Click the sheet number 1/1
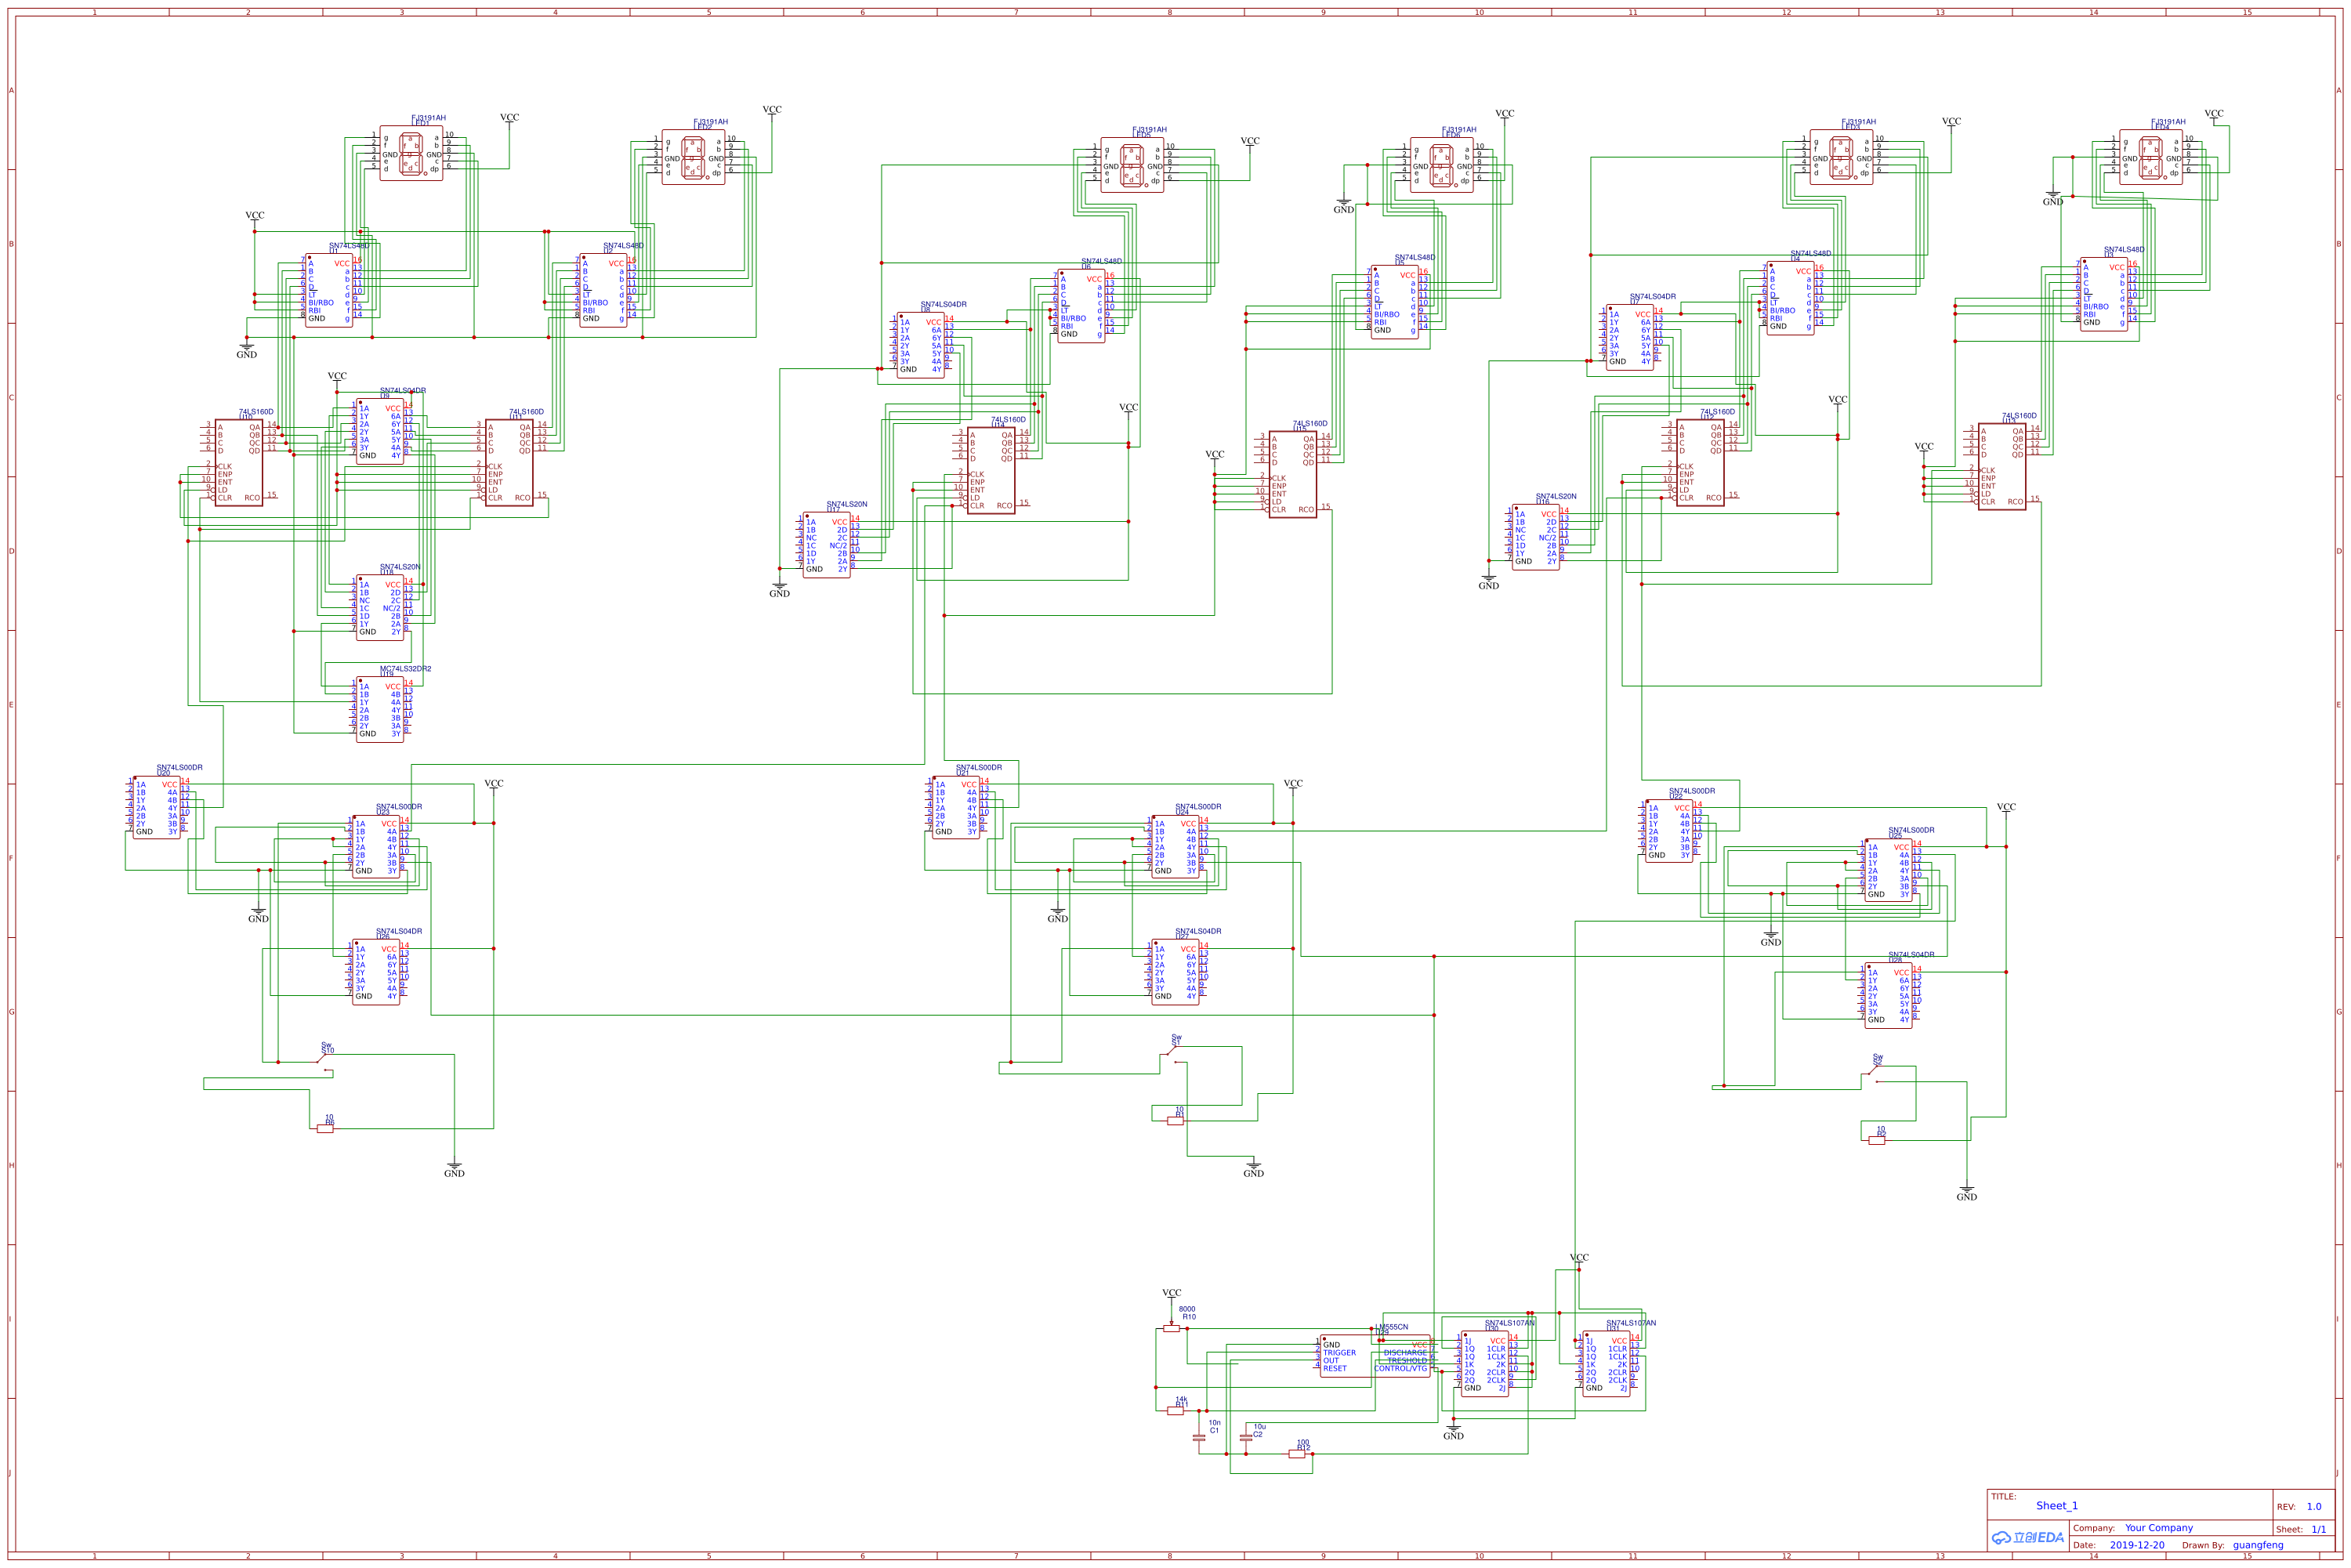Viewport: 2351px width, 1568px height. [x=2317, y=1529]
